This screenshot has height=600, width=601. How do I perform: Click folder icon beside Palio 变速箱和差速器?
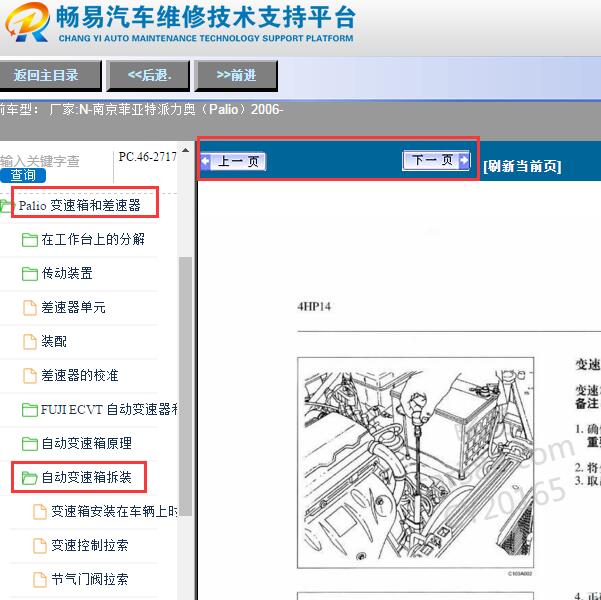pyautogui.click(x=6, y=206)
